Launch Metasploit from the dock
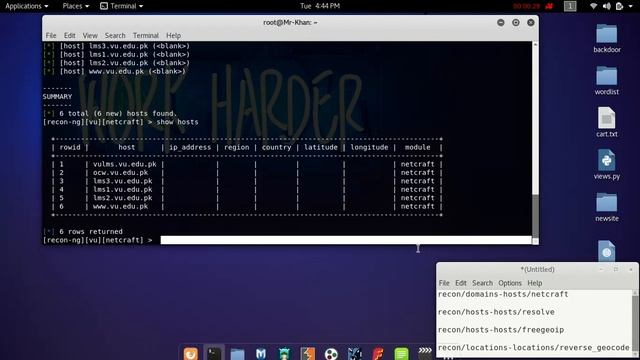Screen dimensions: 640x360 coord(261,353)
